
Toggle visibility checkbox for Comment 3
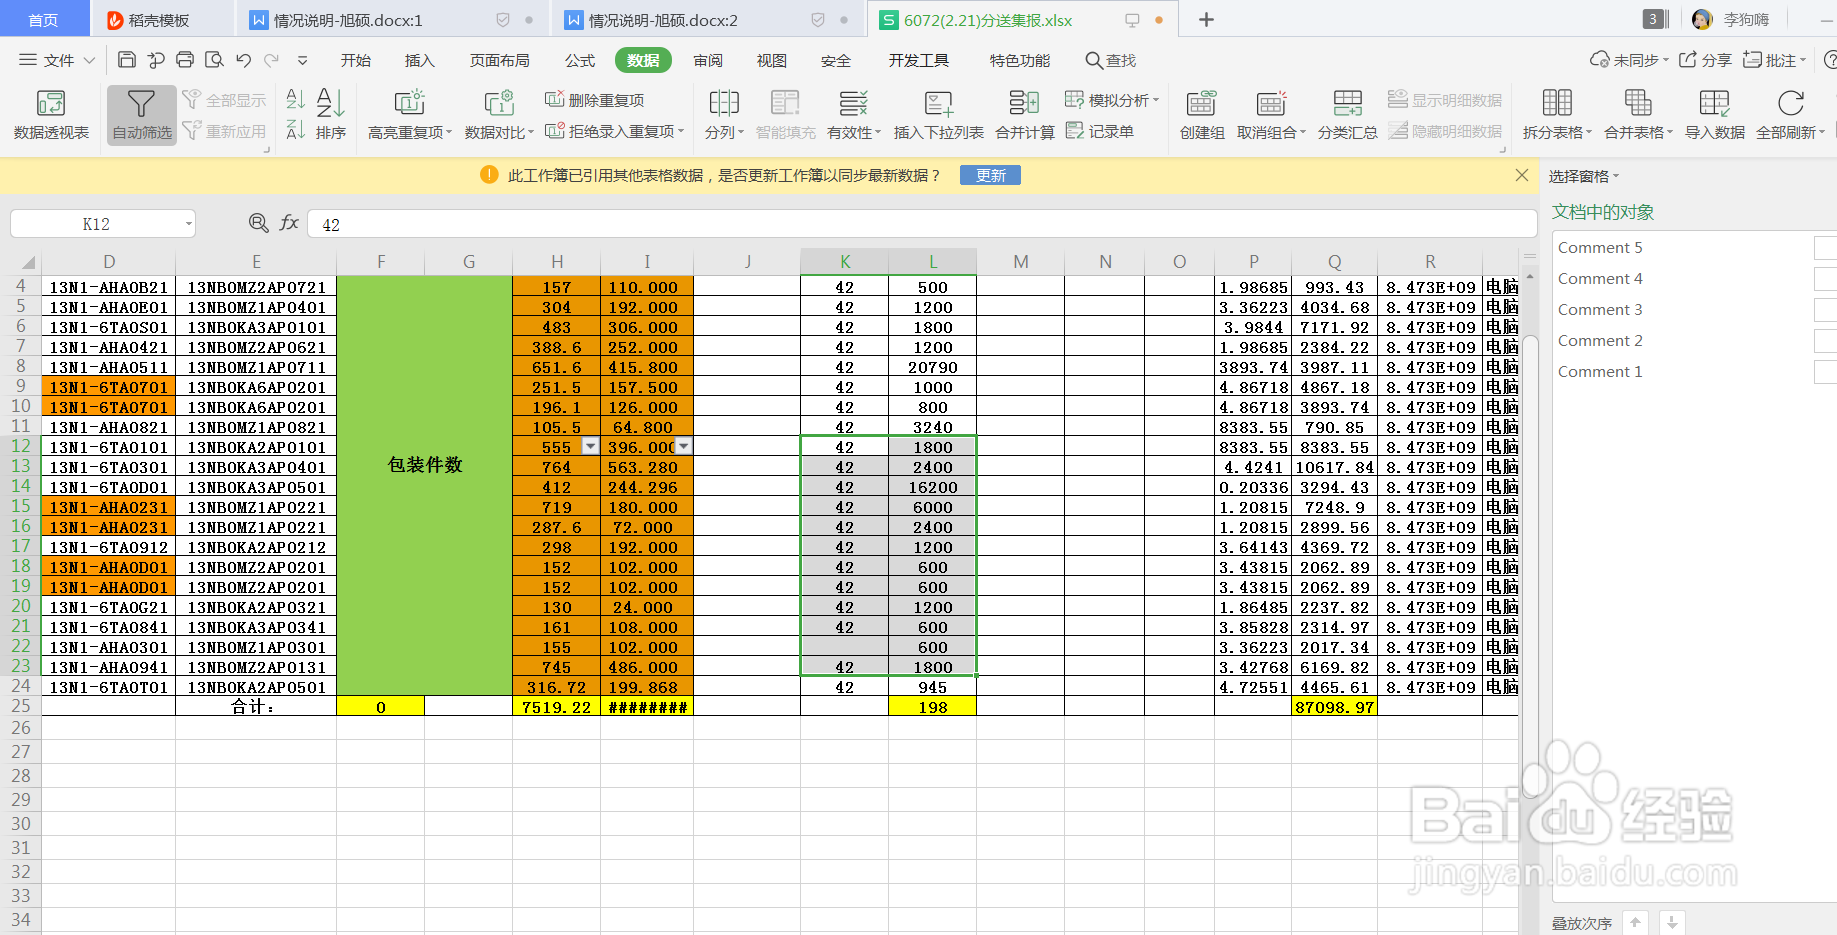(1826, 310)
